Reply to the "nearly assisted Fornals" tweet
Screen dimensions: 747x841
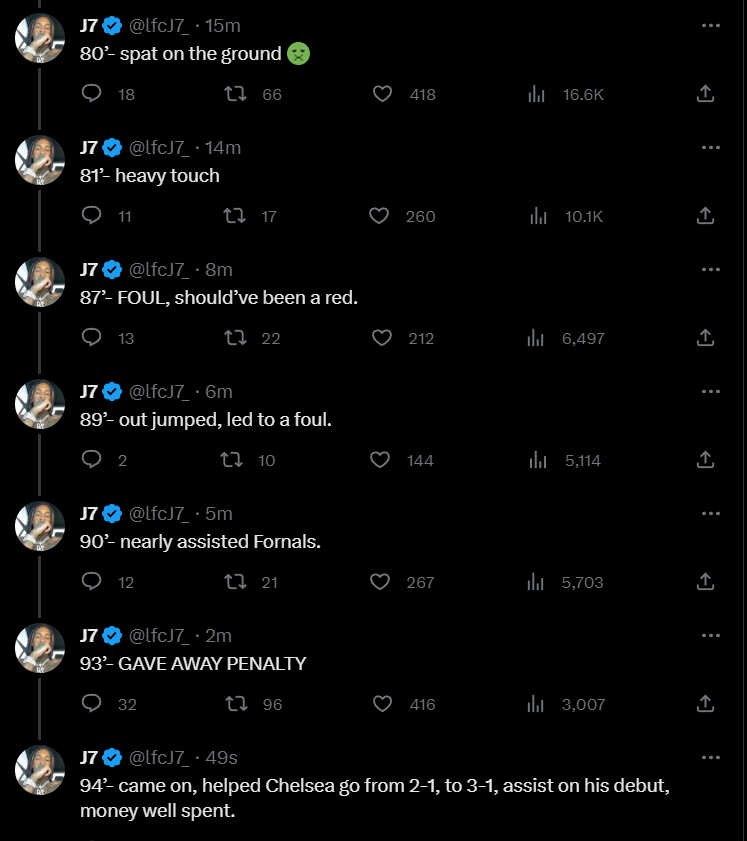click(92, 581)
